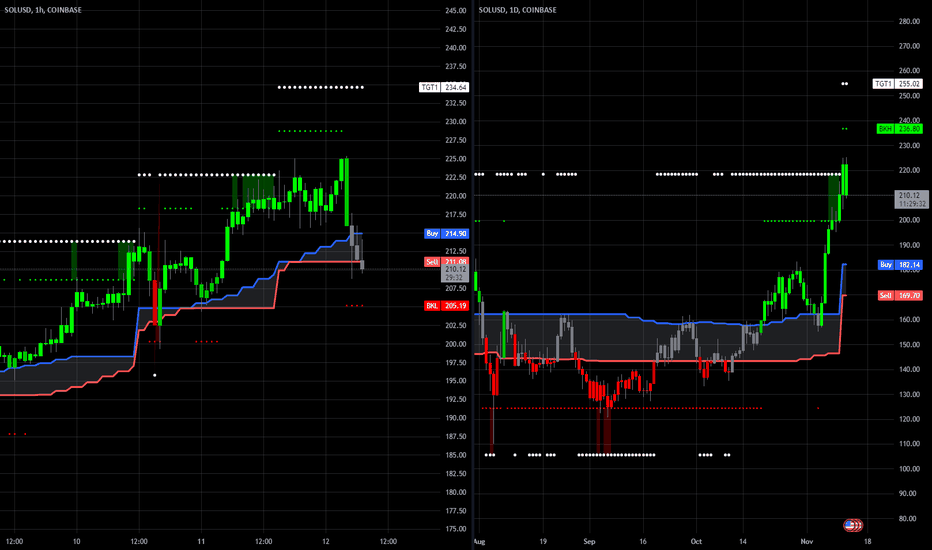Click the green BKH 236.80 label
Screen dimensions: 932x550
click(900, 129)
